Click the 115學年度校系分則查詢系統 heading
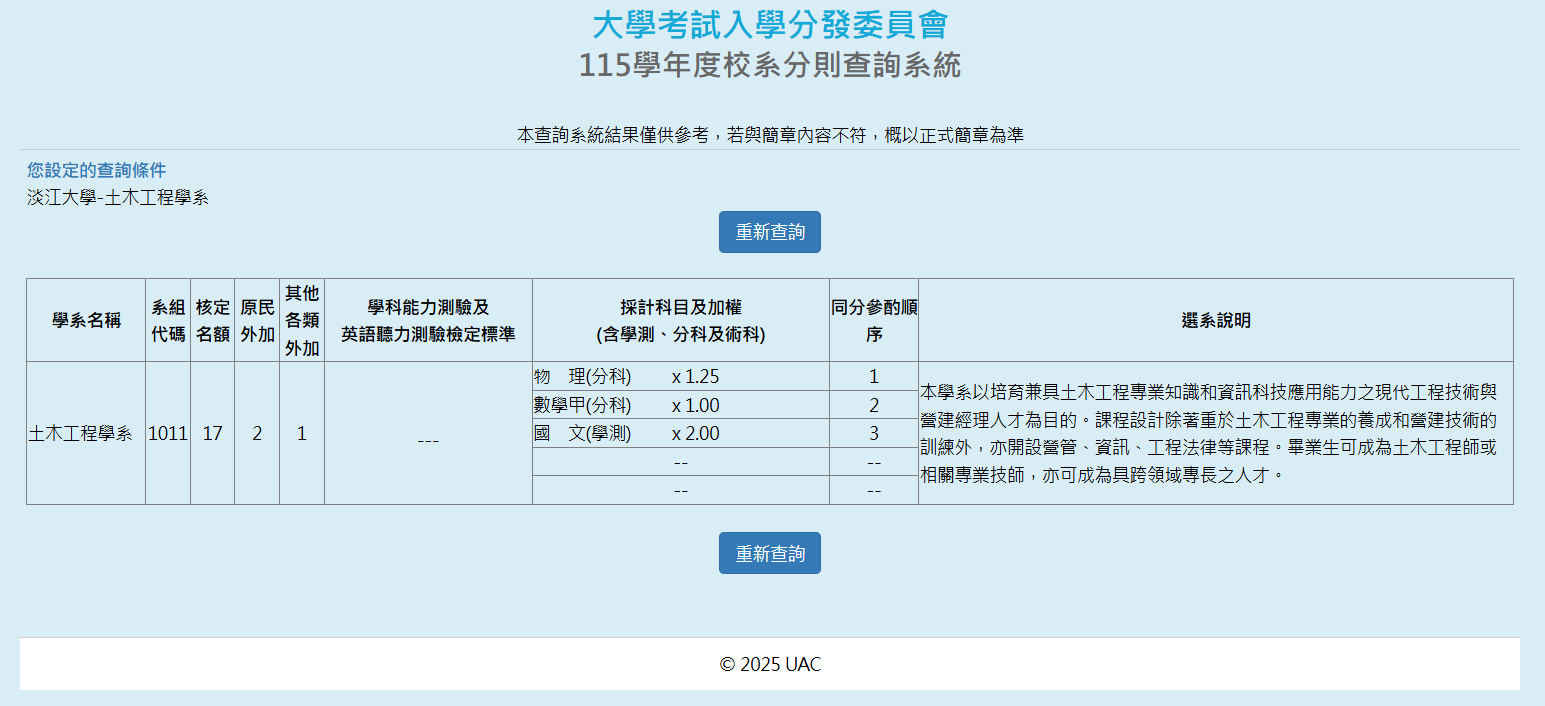1545x706 pixels. coord(770,65)
